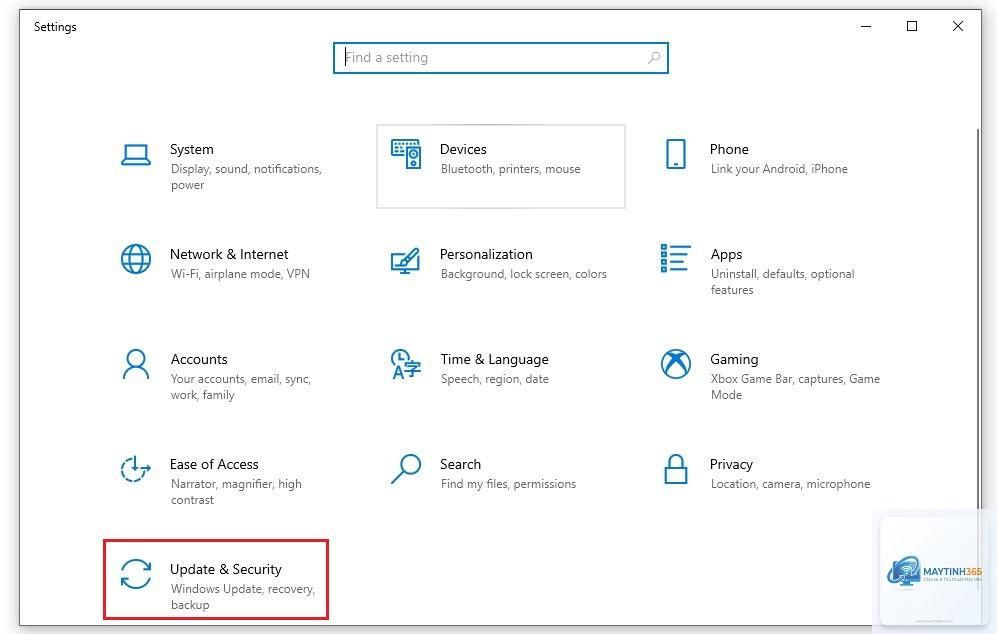Click 'Bluetooth, printers, mouse' description
Image resolution: width=997 pixels, height=634 pixels.
coord(511,169)
